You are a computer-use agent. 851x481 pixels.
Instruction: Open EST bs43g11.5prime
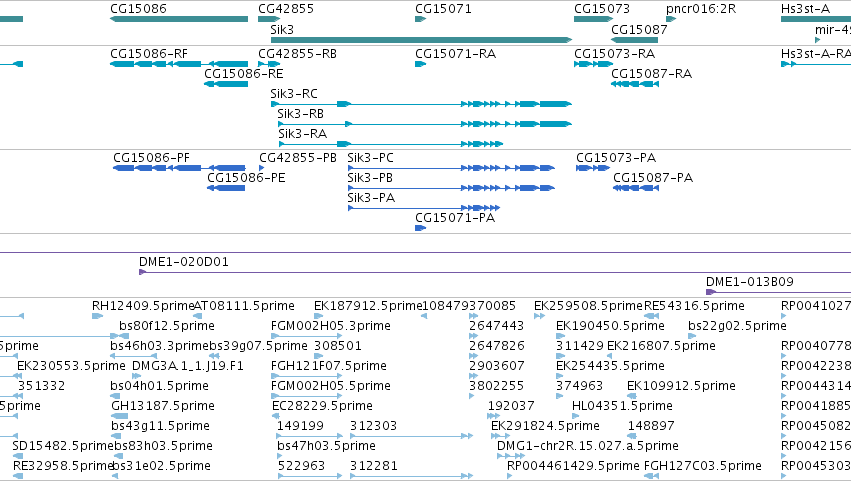click(x=160, y=427)
